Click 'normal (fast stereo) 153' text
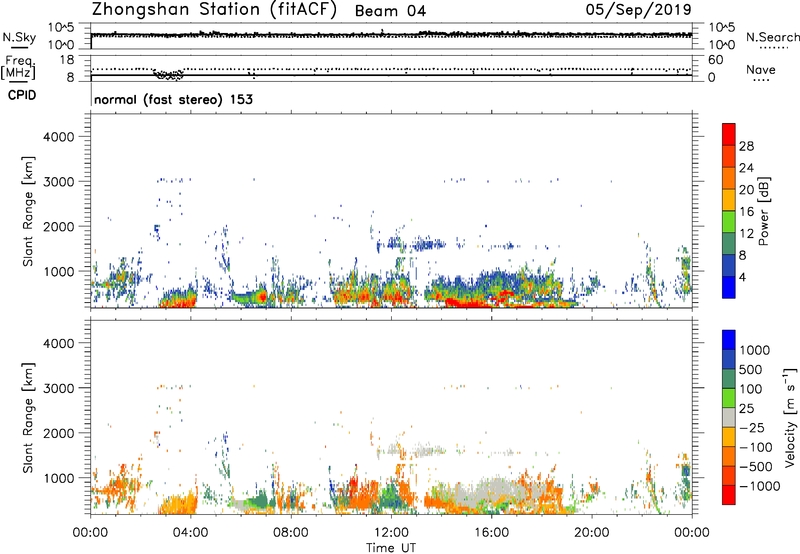The image size is (800, 554). [x=173, y=99]
